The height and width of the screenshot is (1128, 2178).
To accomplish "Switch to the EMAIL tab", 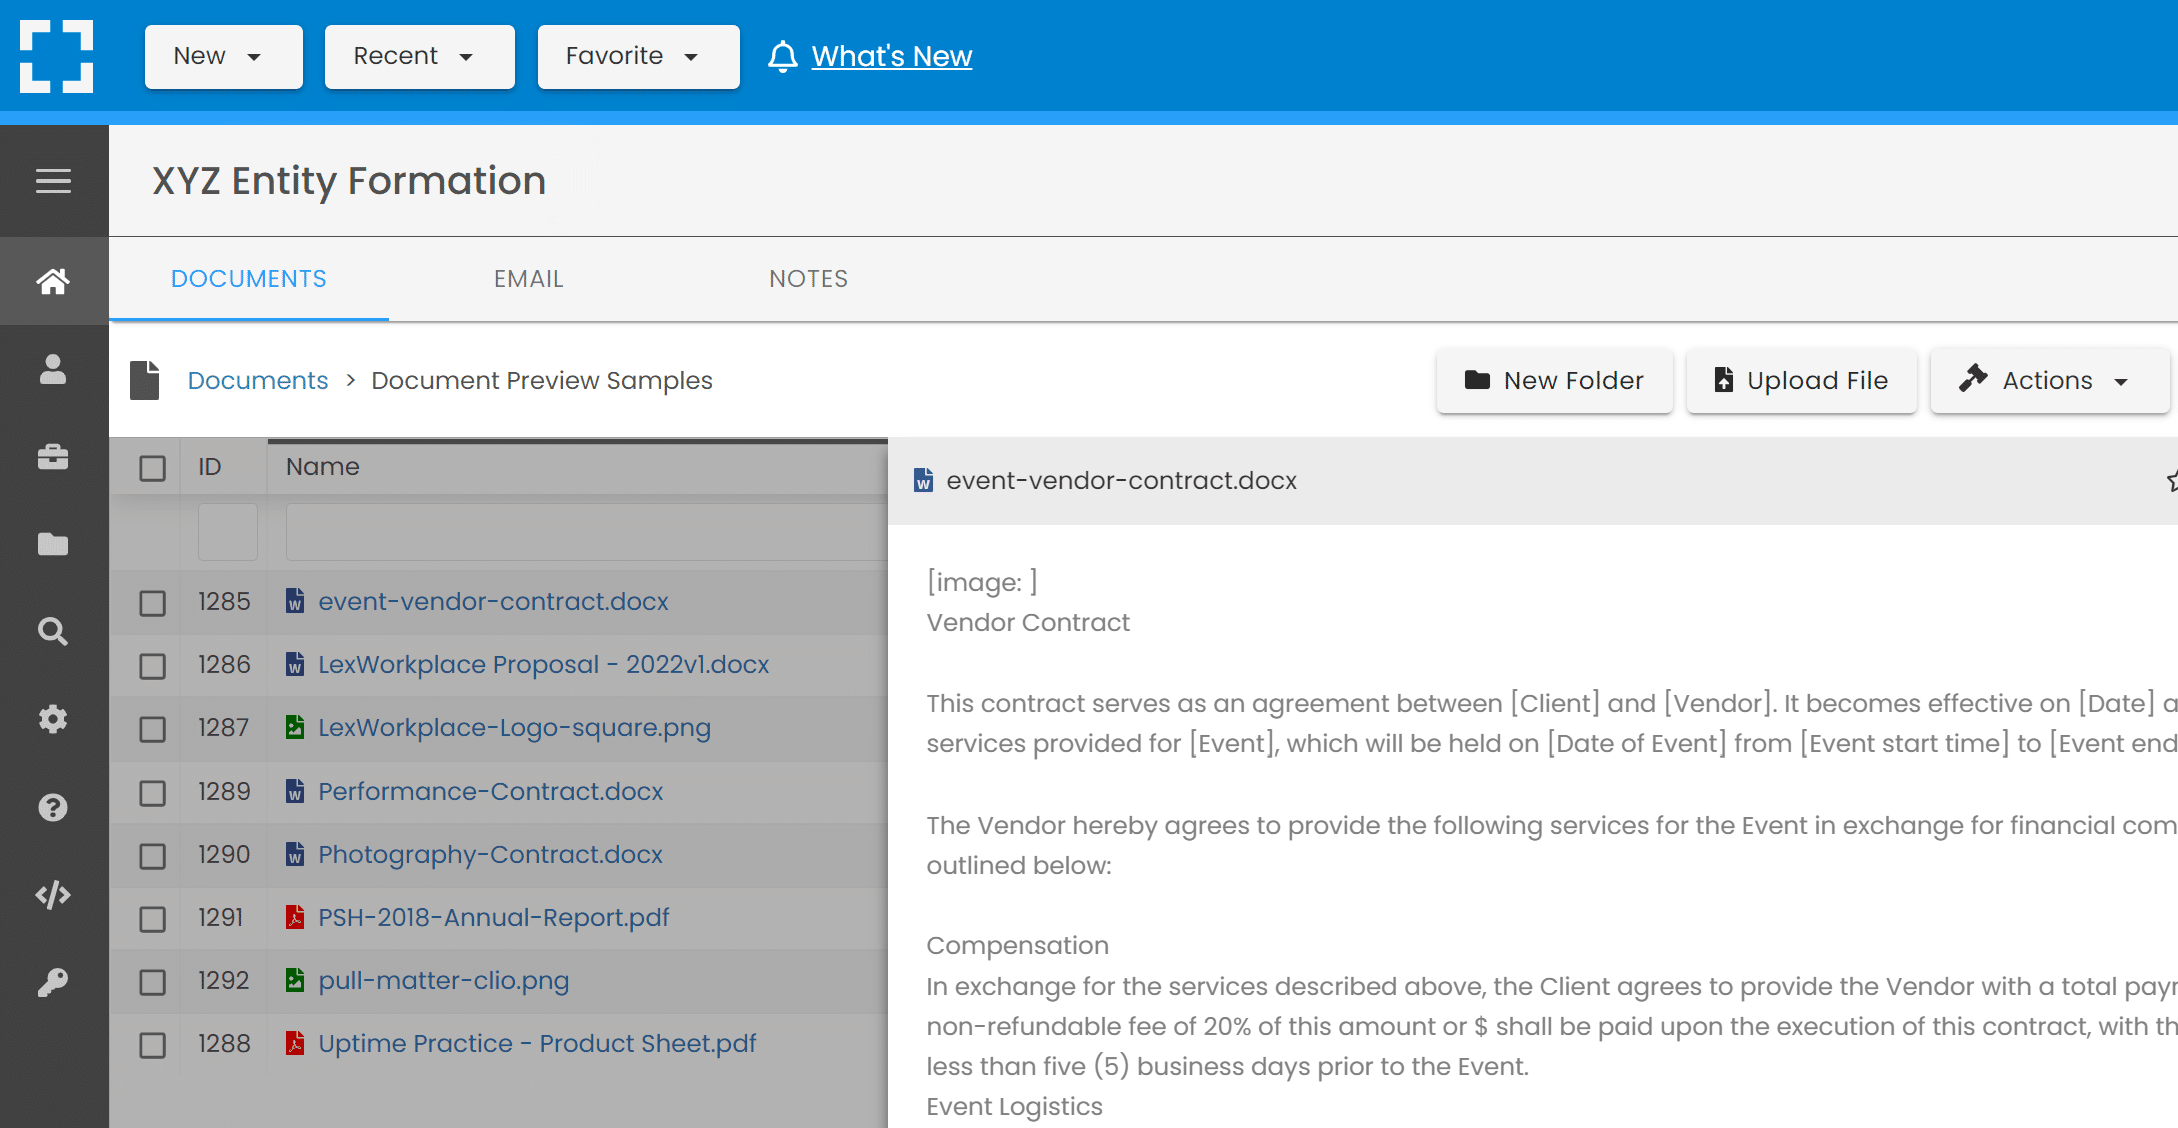I will coord(529,279).
